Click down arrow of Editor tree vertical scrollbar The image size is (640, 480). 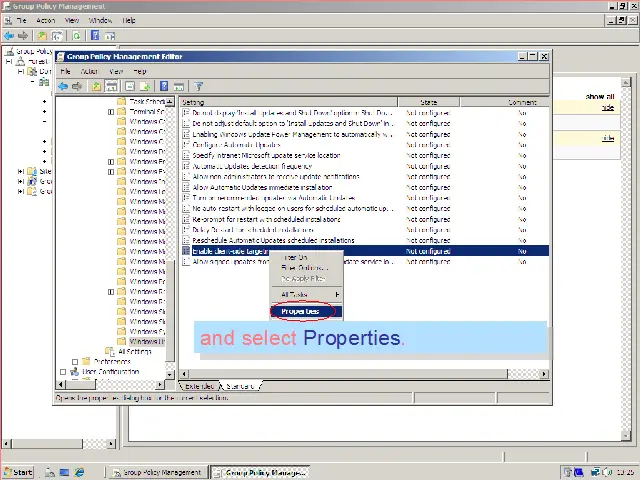tap(170, 374)
